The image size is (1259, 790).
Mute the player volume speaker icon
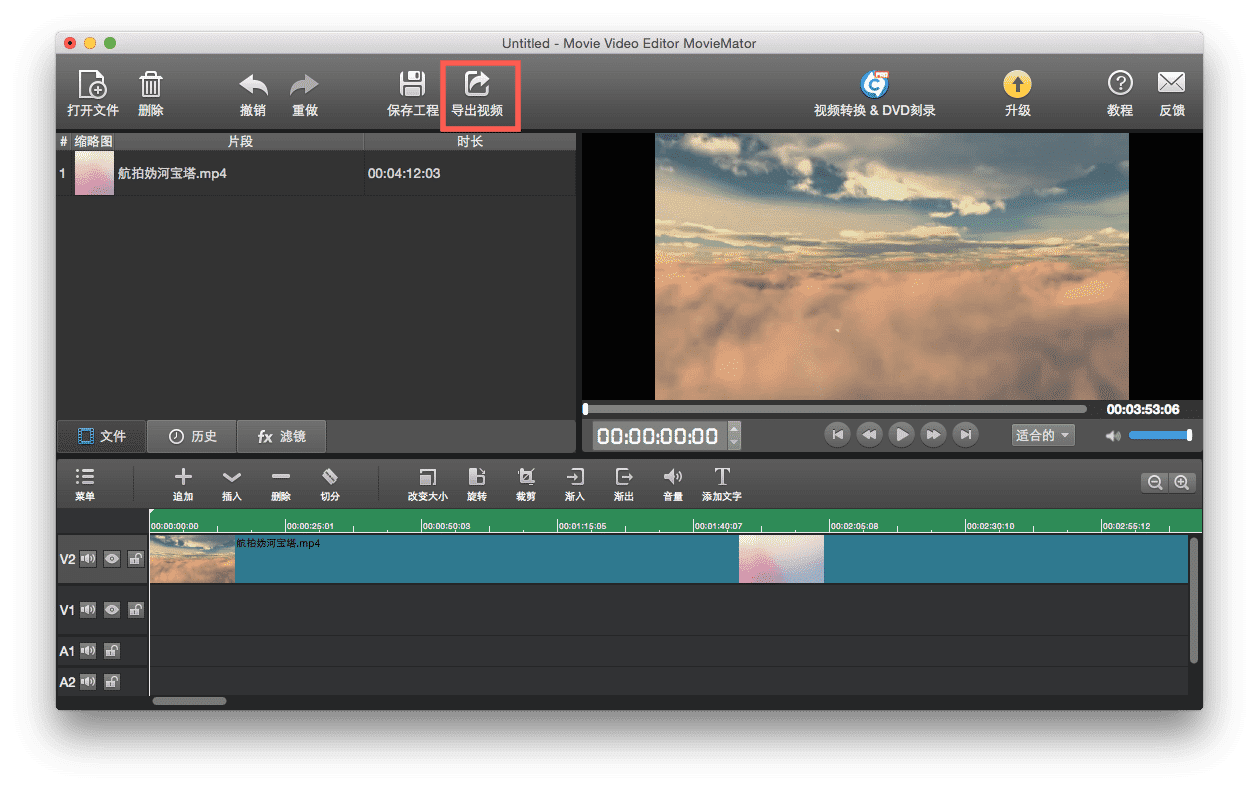[1113, 436]
